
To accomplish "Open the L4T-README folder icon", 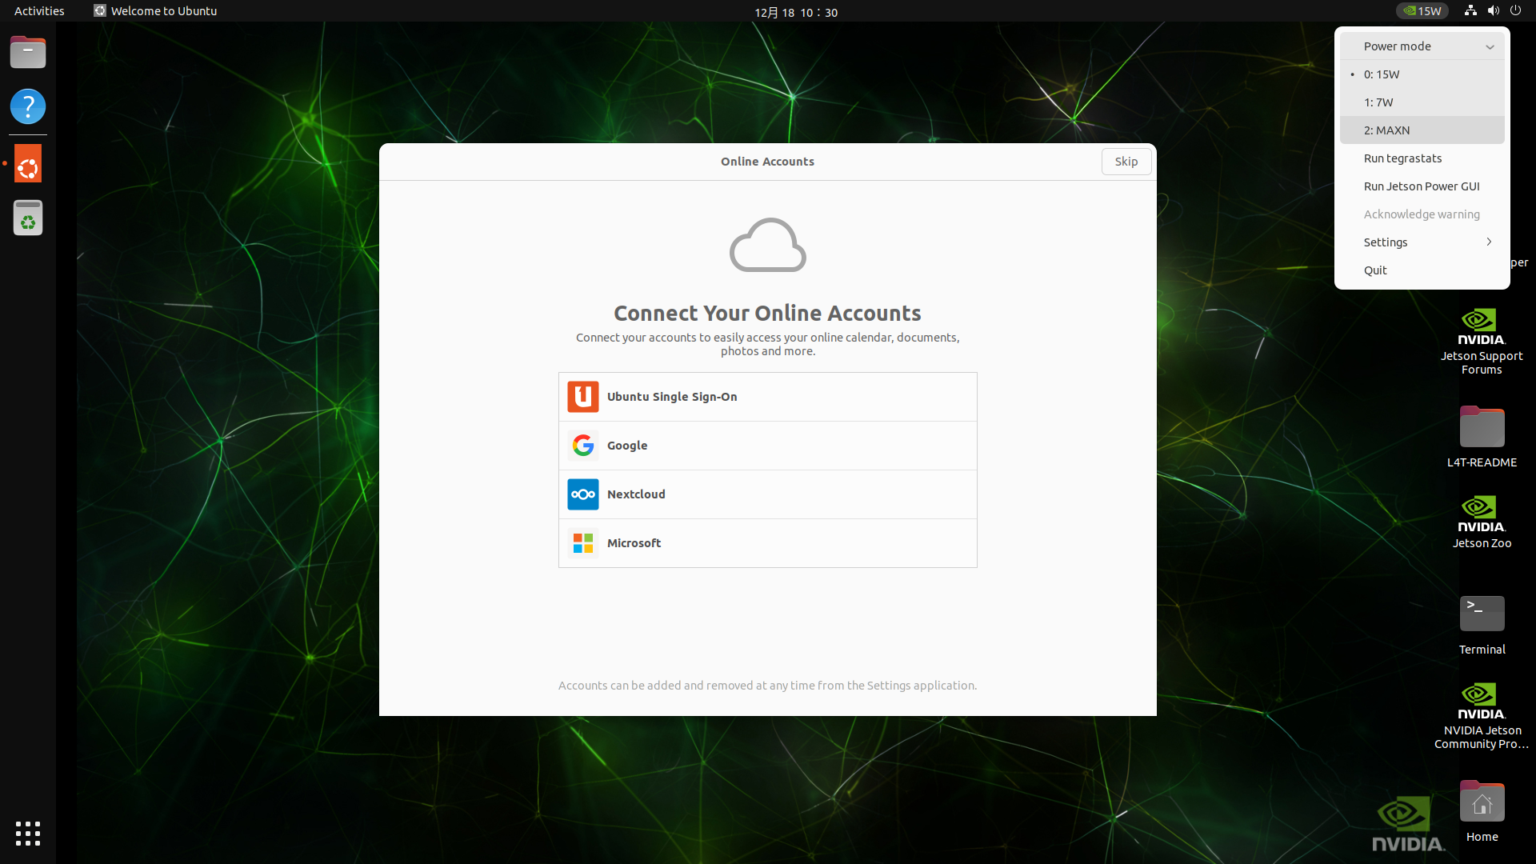I will point(1481,428).
